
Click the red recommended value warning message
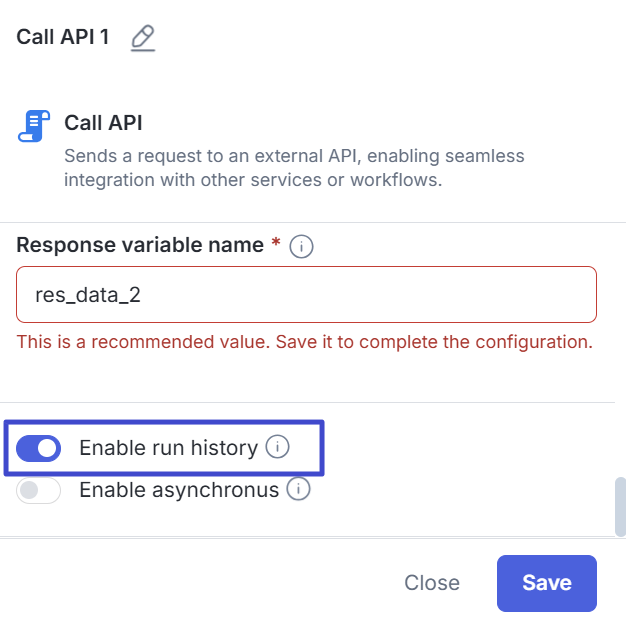(x=305, y=342)
